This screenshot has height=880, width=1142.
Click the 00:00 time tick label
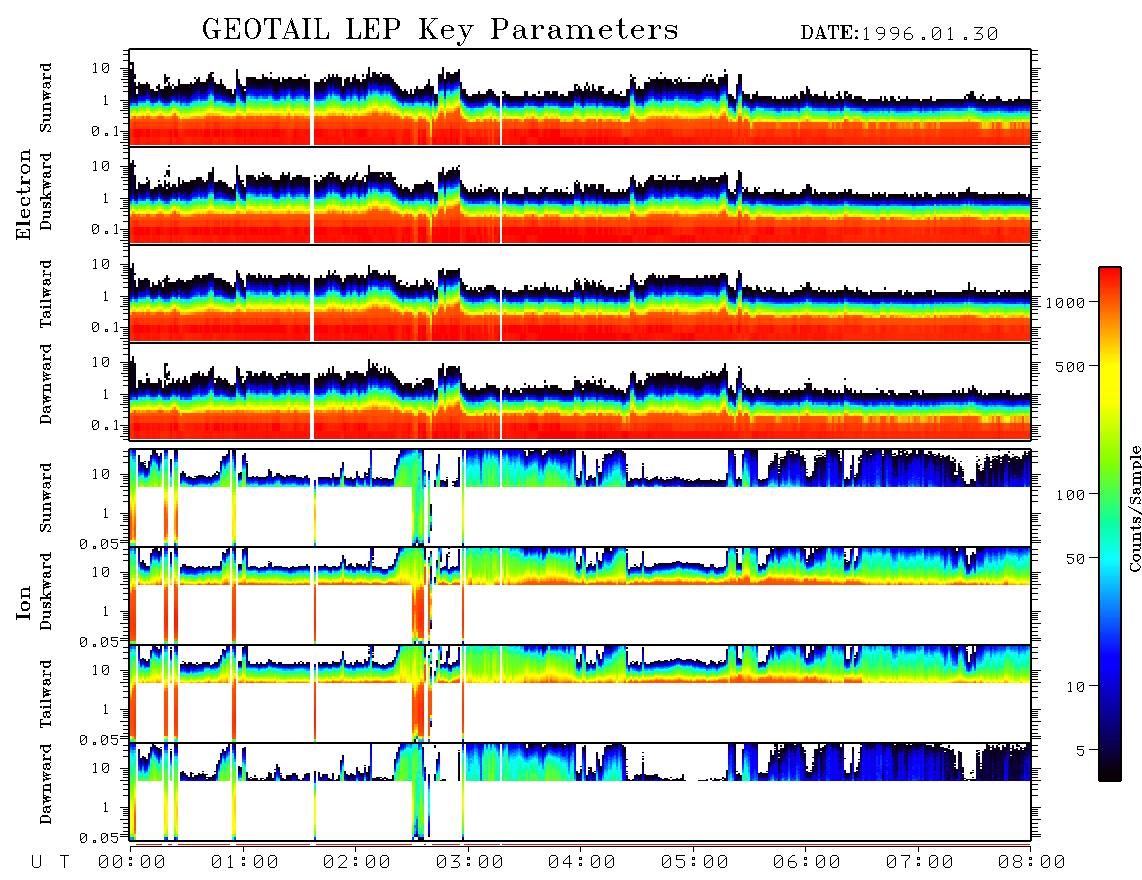pyautogui.click(x=132, y=862)
